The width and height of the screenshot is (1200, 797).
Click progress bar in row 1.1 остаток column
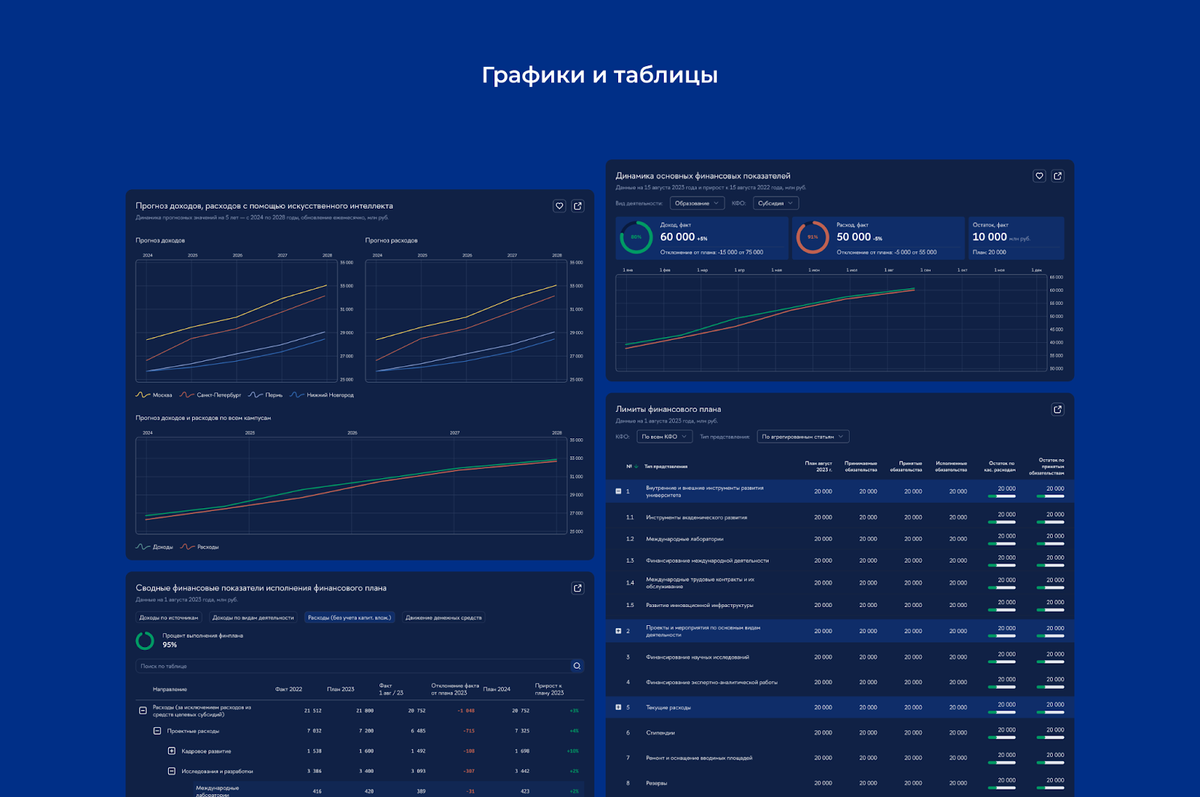coord(1001,522)
